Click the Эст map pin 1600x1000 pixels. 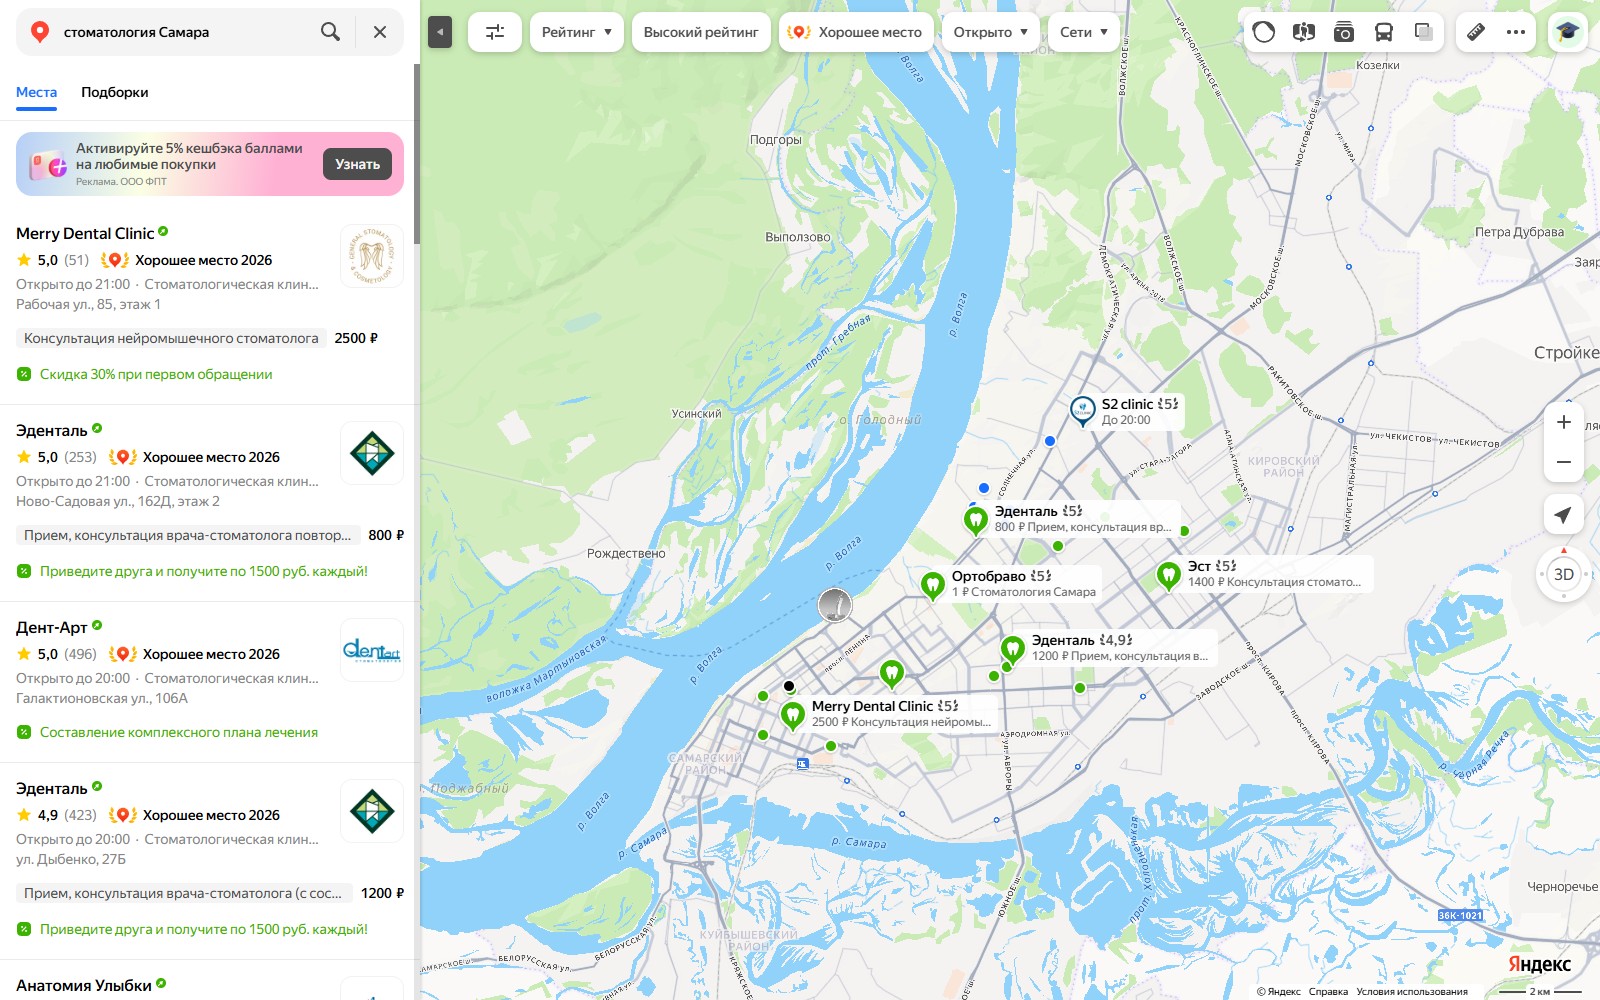pos(1168,575)
